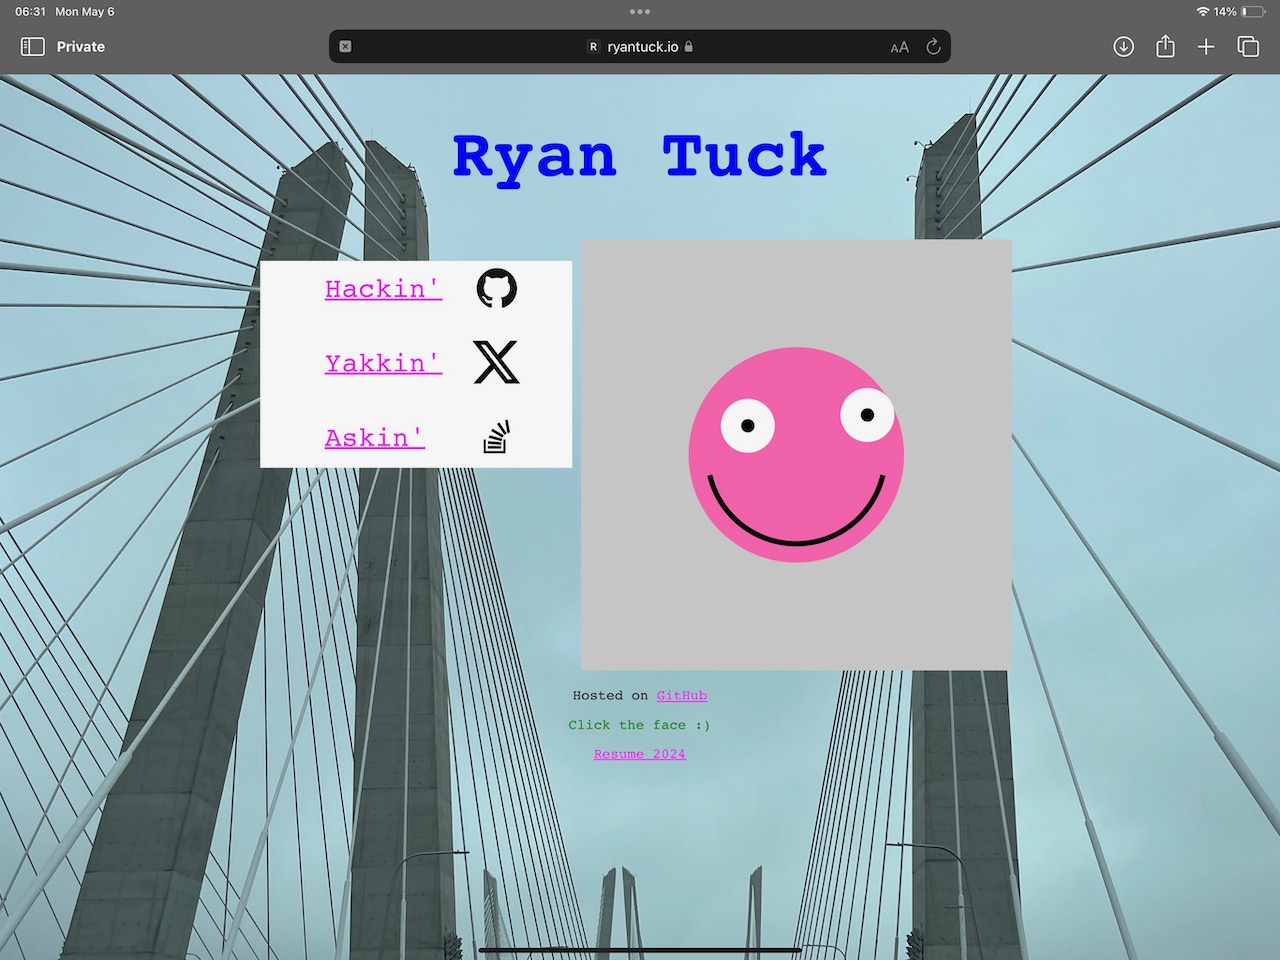1280x960 pixels.
Task: Open the AA page settings menu
Action: [x=899, y=47]
